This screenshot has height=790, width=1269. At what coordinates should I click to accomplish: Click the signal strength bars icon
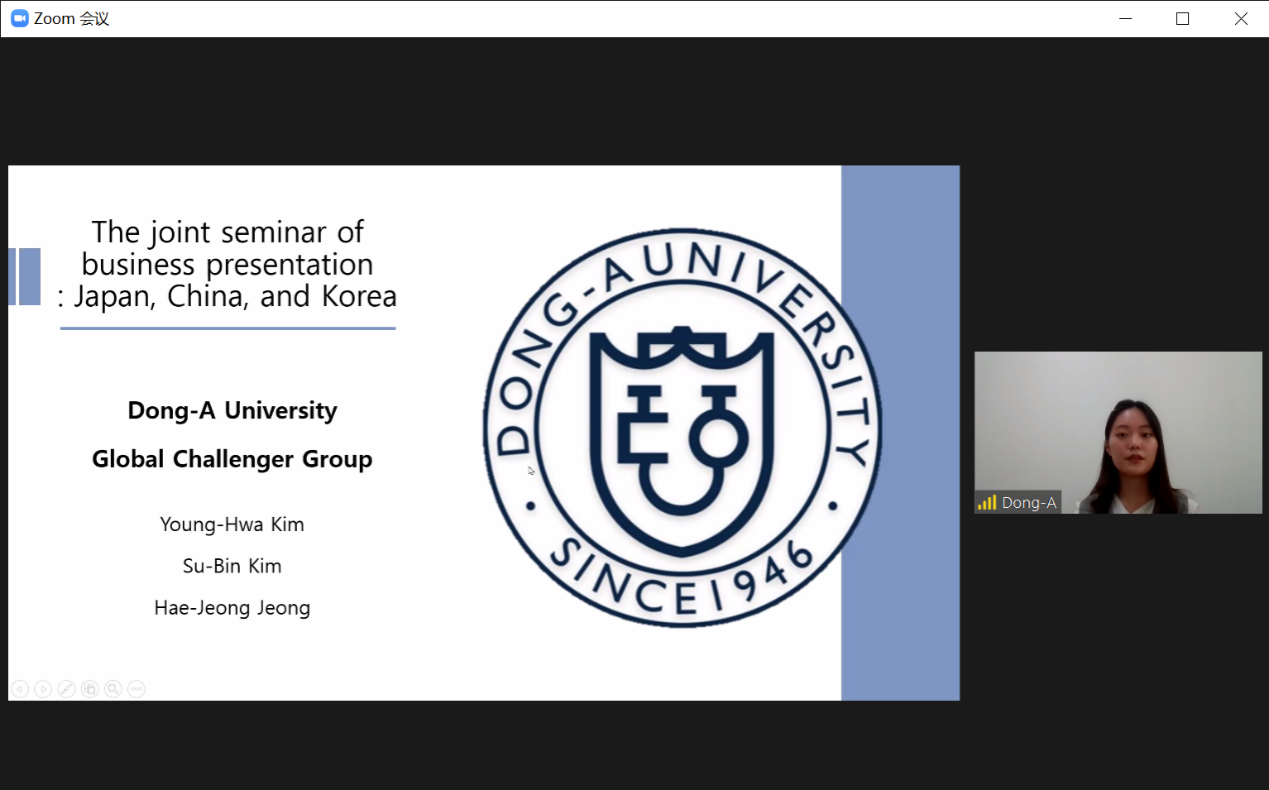click(987, 503)
